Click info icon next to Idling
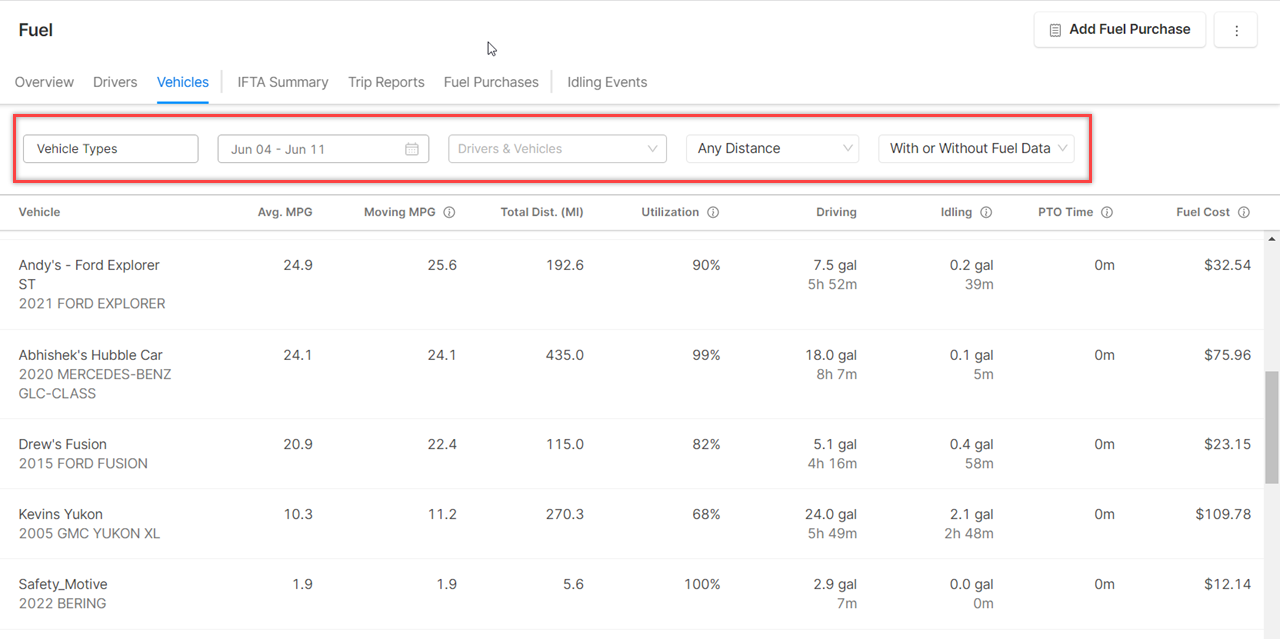This screenshot has height=639, width=1280. tap(986, 212)
